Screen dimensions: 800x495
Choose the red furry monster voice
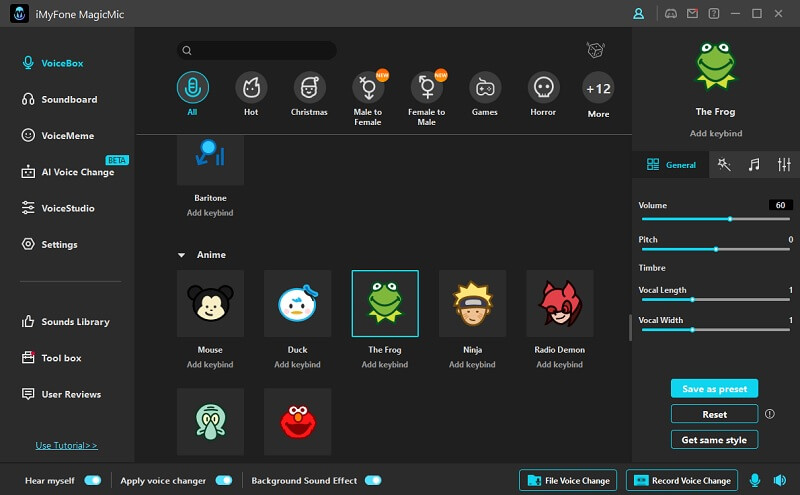[x=297, y=422]
